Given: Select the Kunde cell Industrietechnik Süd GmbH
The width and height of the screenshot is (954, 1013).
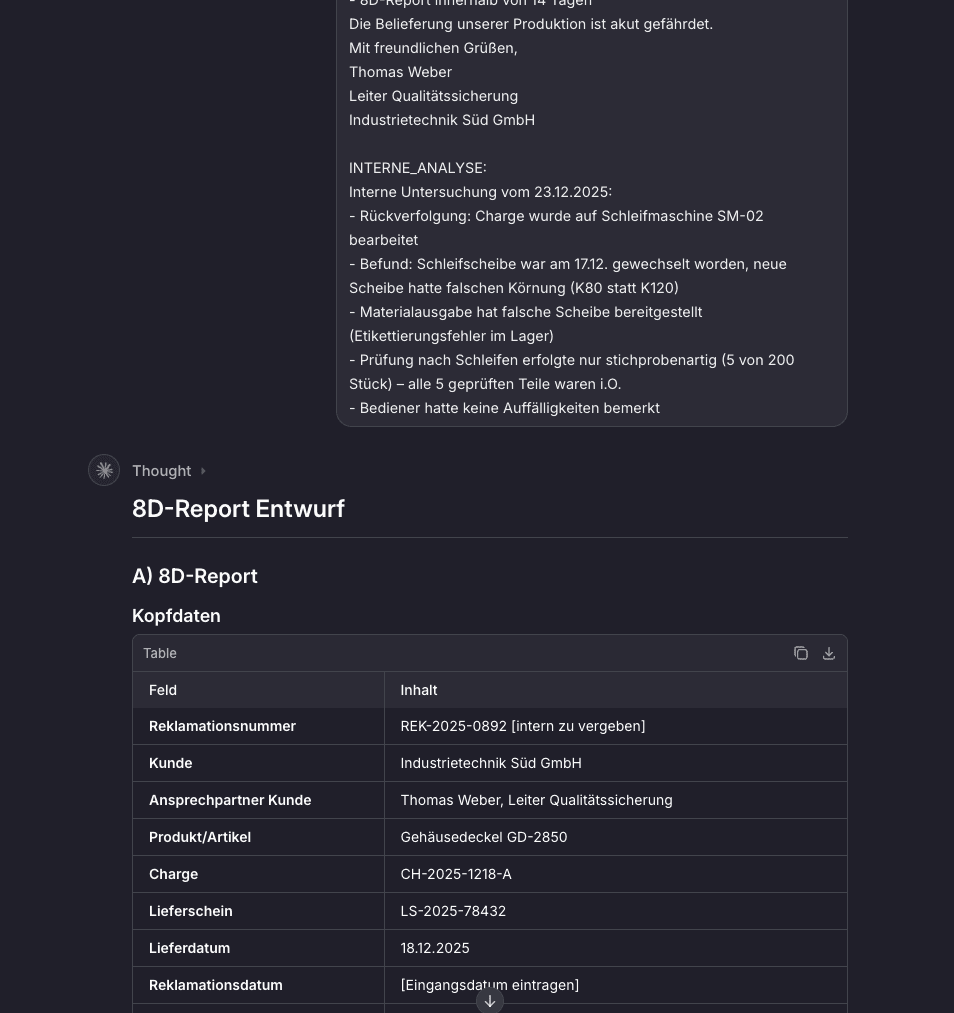Looking at the screenshot, I should pos(491,763).
